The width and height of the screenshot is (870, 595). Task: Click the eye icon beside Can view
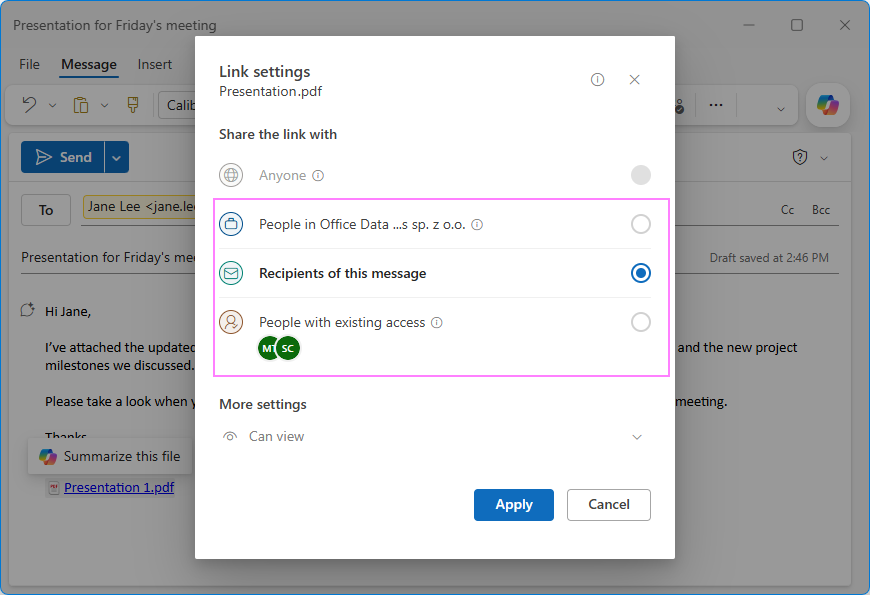(x=230, y=436)
